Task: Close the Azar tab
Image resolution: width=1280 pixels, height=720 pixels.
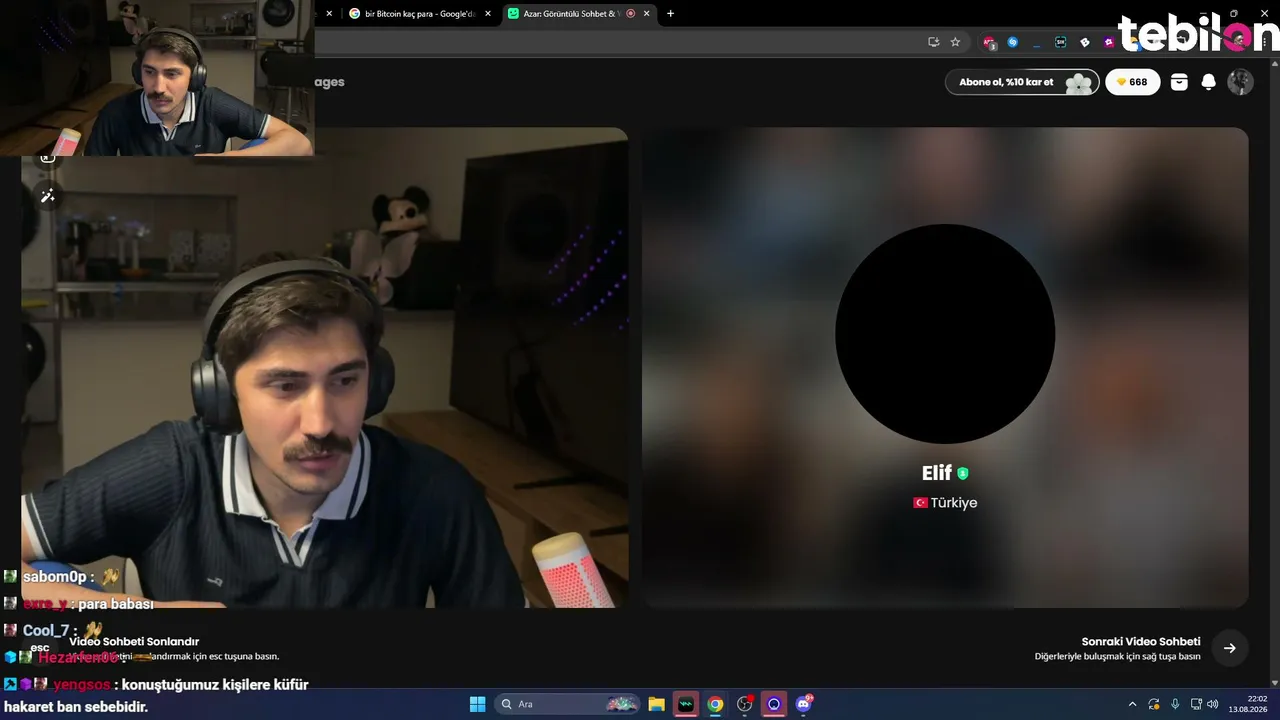Action: coord(646,14)
